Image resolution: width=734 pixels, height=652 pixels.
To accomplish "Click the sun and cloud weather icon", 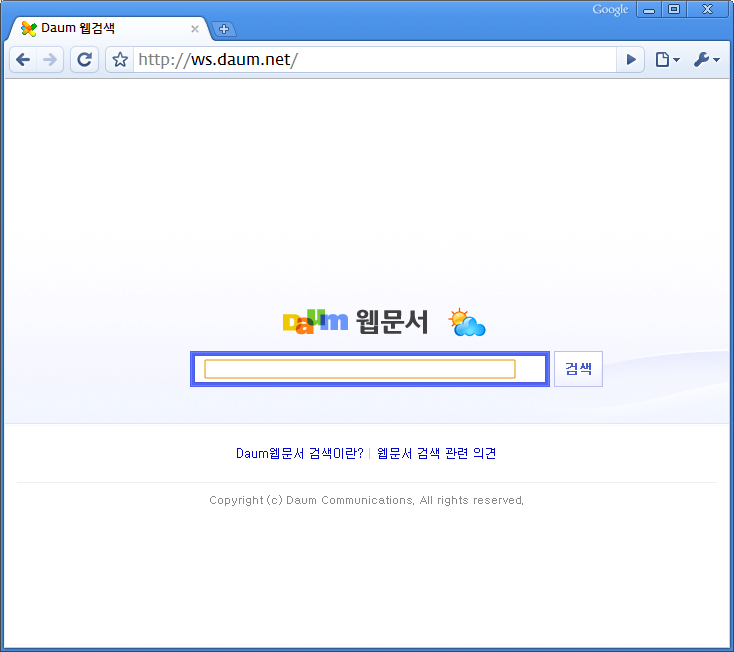I will [x=467, y=322].
